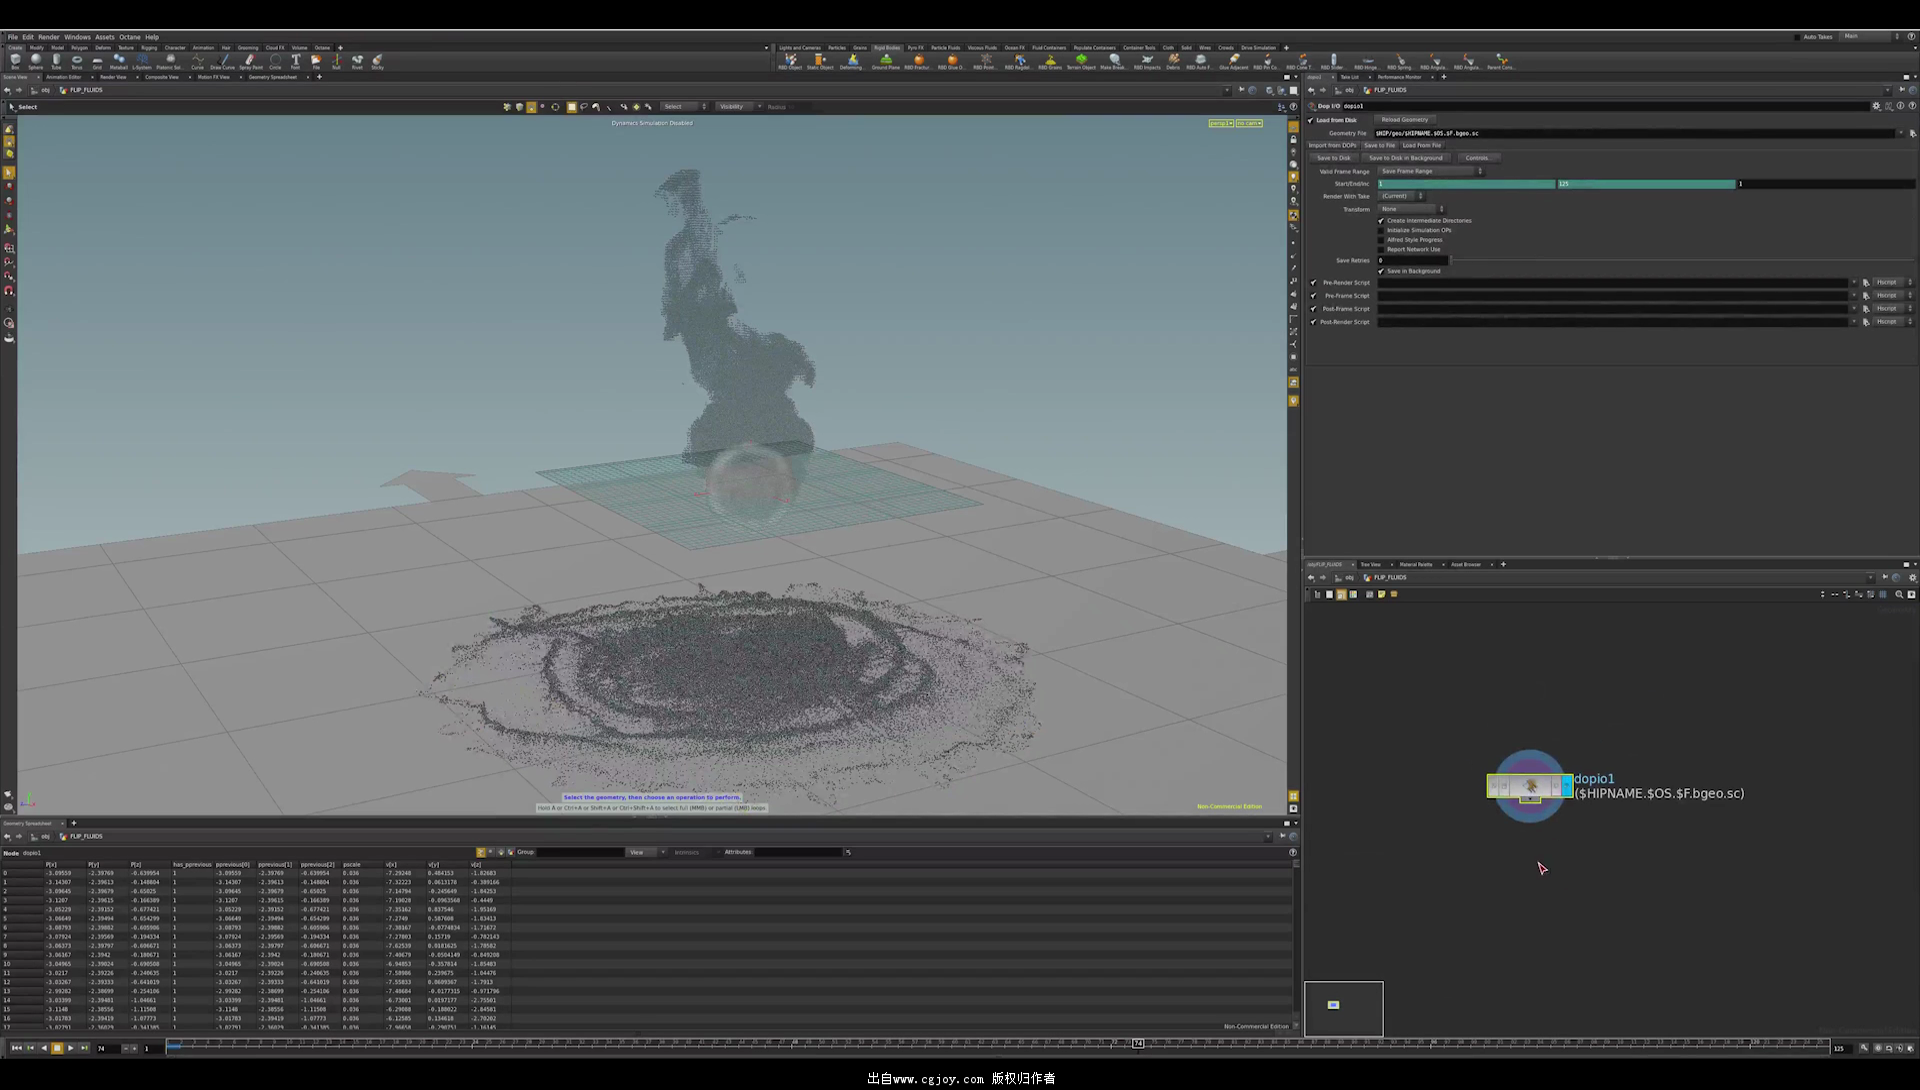Image resolution: width=1920 pixels, height=1090 pixels.
Task: Open the Visibility dropdown in viewport
Action: tap(739, 107)
